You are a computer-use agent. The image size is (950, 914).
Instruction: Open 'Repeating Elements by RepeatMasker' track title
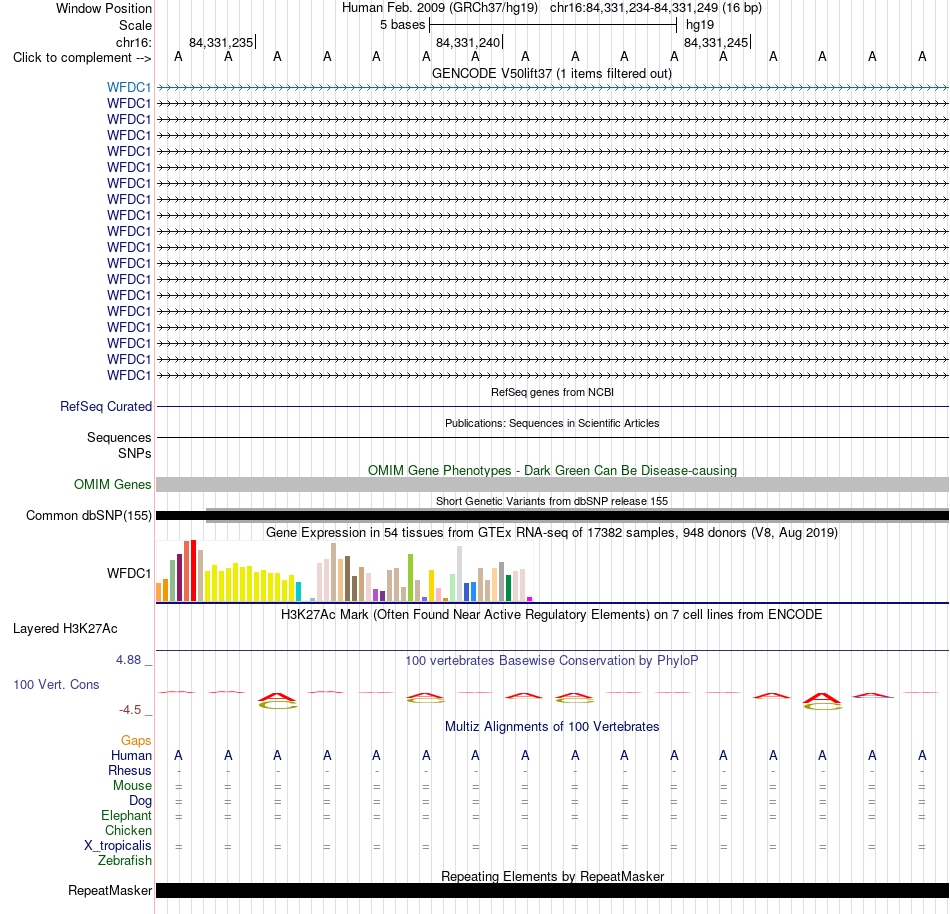point(552,876)
